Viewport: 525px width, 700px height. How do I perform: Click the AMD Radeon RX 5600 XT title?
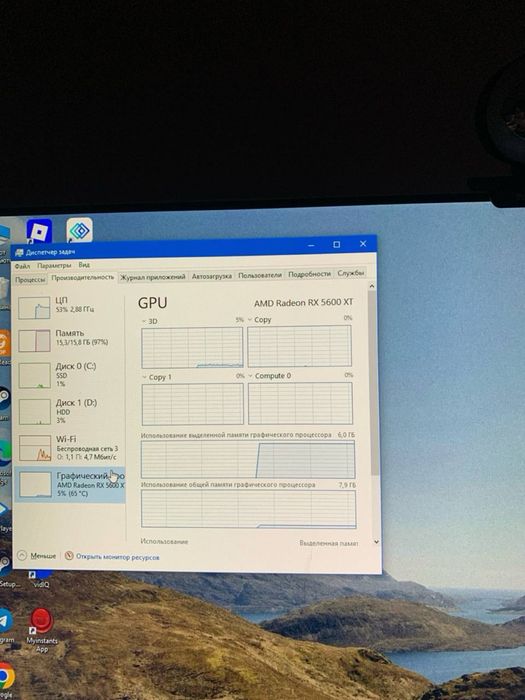(x=304, y=303)
